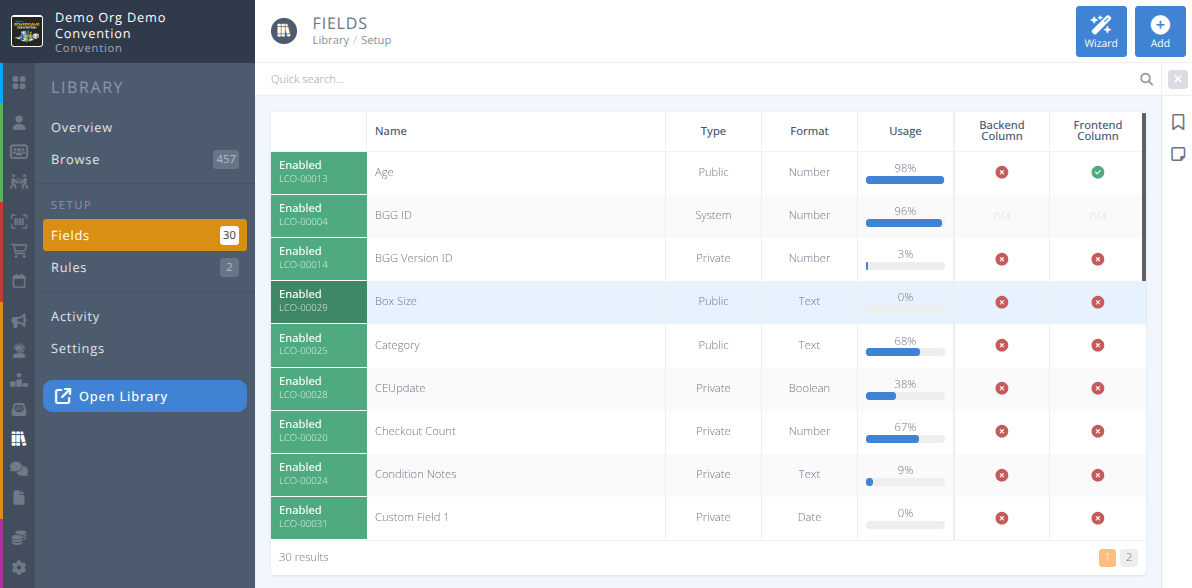The image size is (1192, 588).
Task: Toggle Category's Backend Column red indicator
Action: [1002, 345]
